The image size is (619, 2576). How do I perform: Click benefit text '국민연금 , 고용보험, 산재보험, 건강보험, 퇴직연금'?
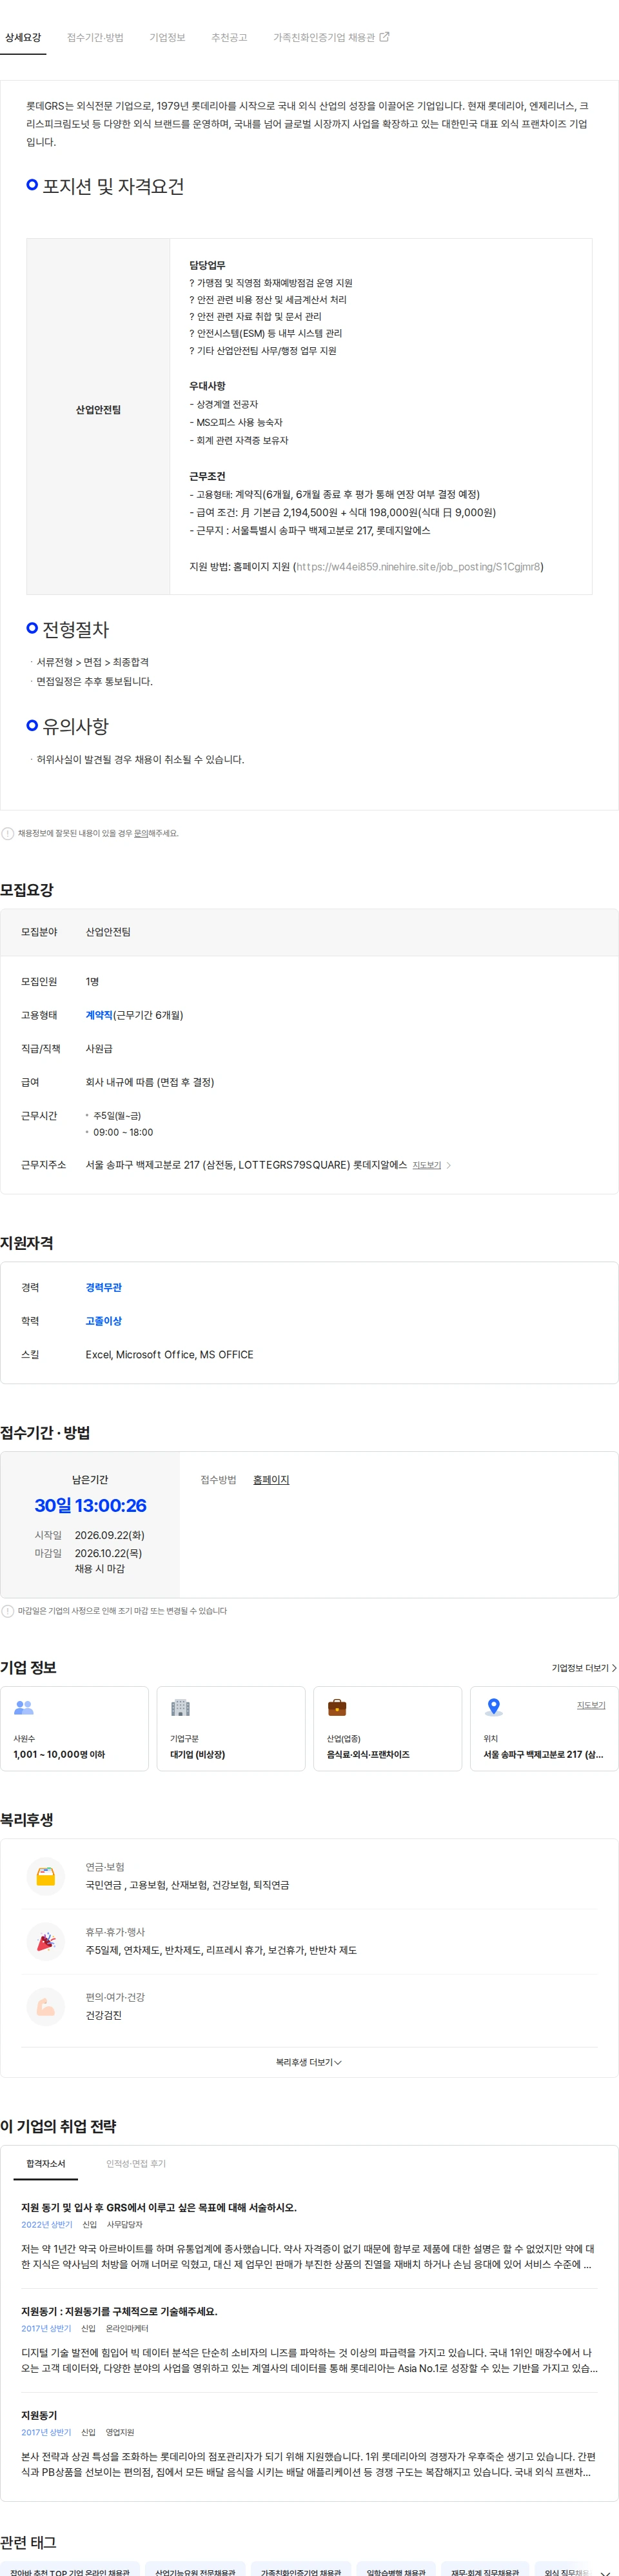187,1886
